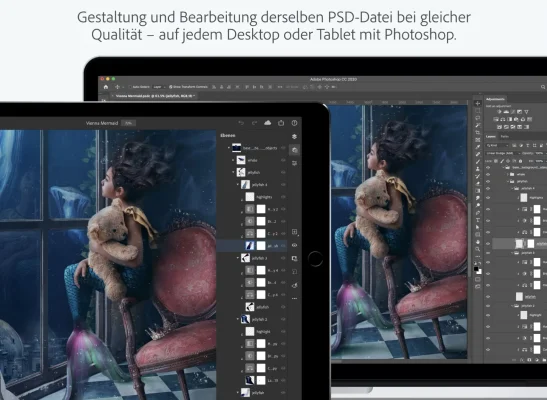
Task: Collapse the jellyfish 3 group on iPad
Action: (238, 258)
